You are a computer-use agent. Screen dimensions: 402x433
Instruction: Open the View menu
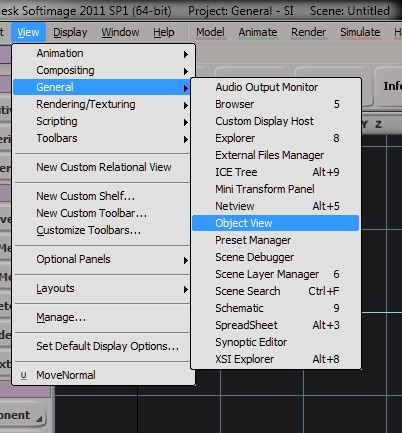coord(28,32)
